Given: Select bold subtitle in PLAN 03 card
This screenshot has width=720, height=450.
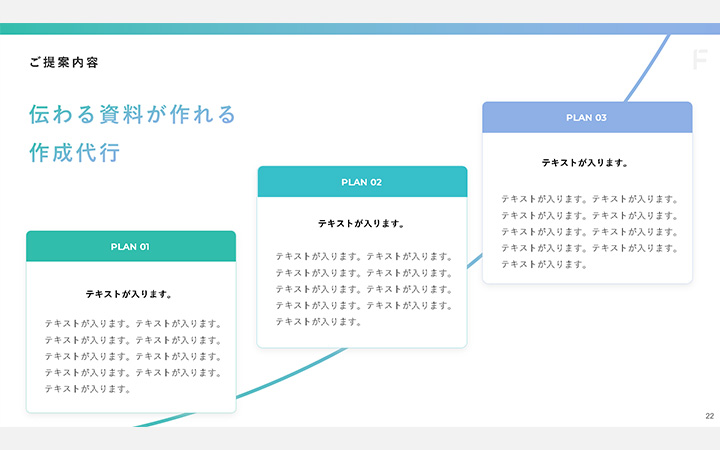Looking at the screenshot, I should coord(587,162).
